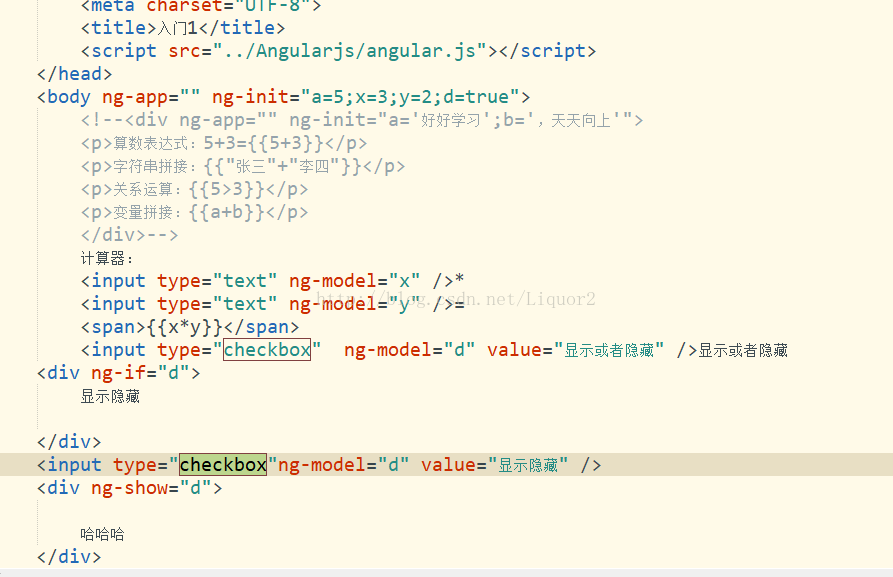Click the ng-init value "a=5;x=3;y=2;d=true"

tap(410, 97)
